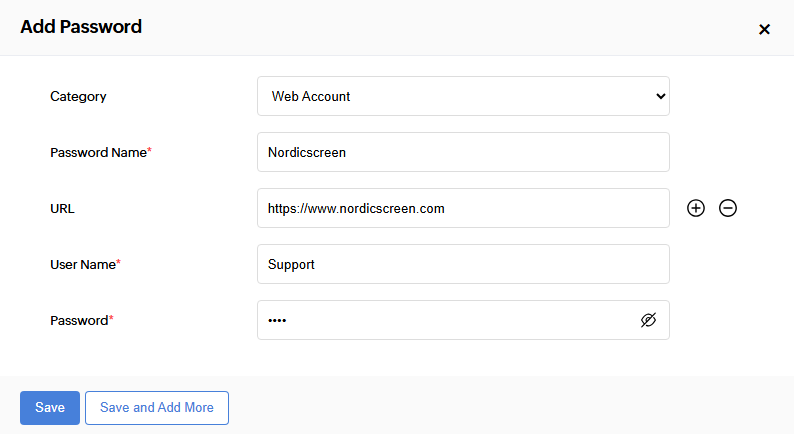Click the Password Name field containing Nordicscreen
794x434 pixels.
pos(463,152)
